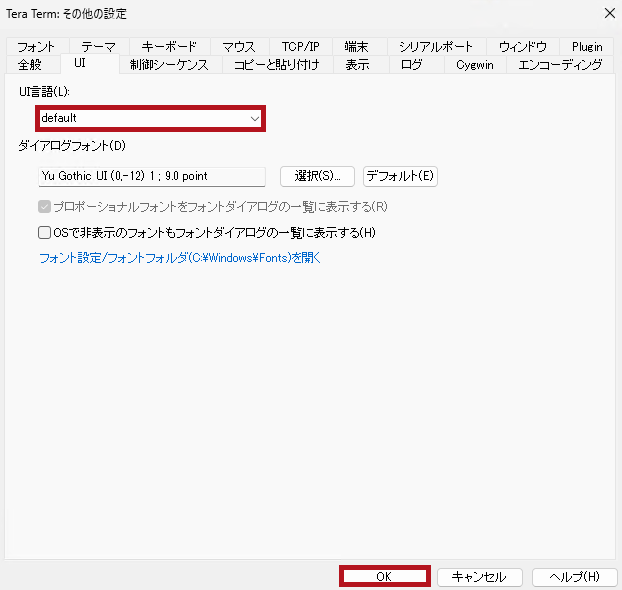Click the キャンセル button
The image size is (622, 590).
tap(479, 577)
